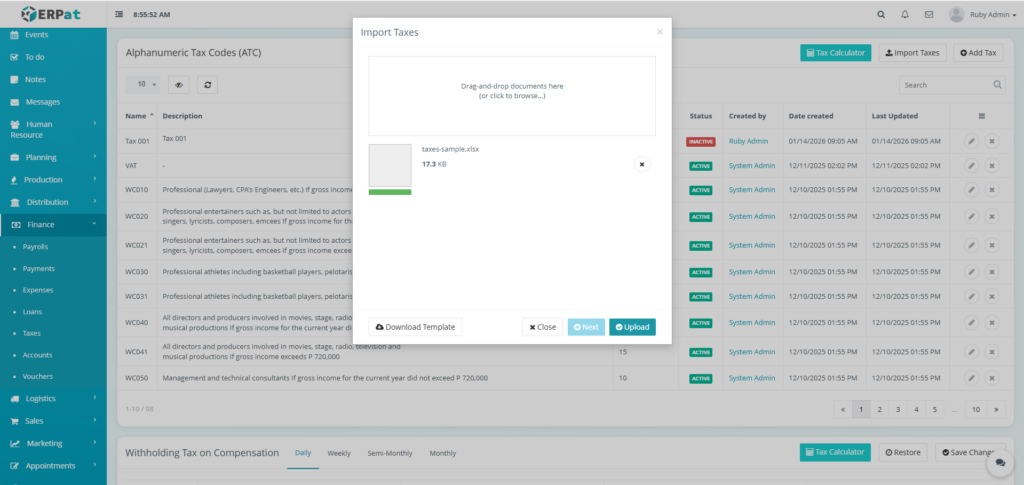This screenshot has height=485, width=1024.
Task: Click Add Tax button
Action: 978,53
